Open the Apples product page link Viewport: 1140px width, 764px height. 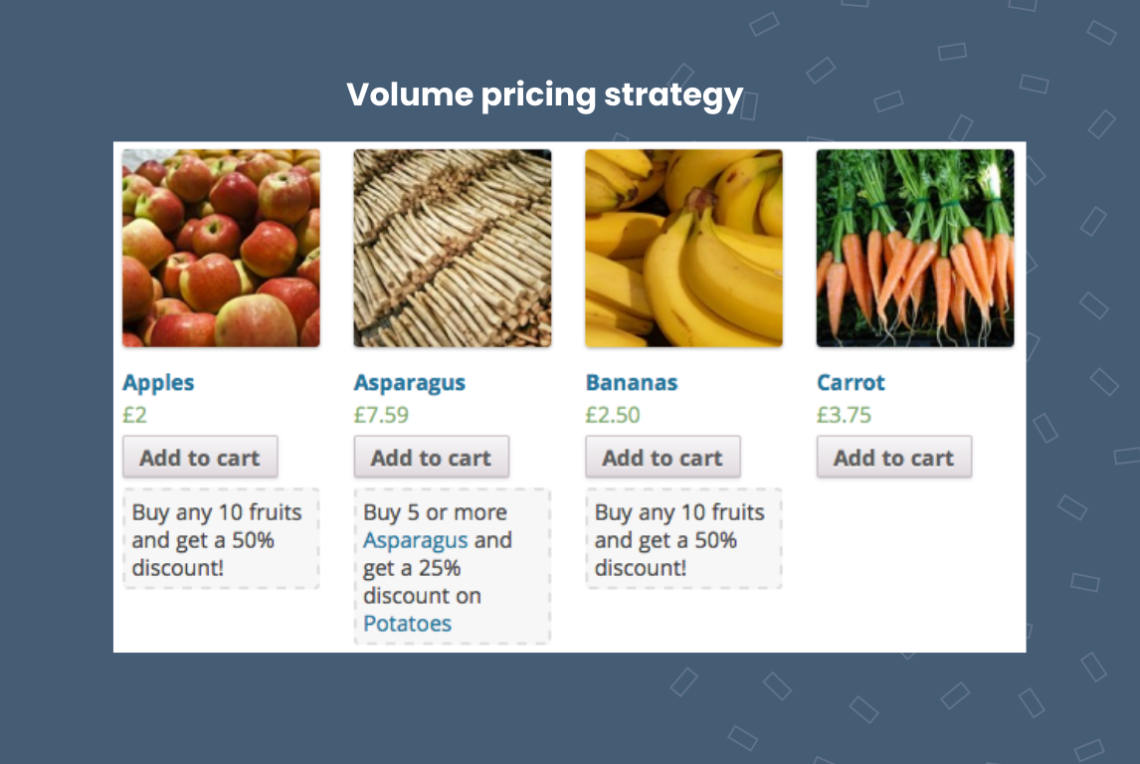(x=158, y=382)
